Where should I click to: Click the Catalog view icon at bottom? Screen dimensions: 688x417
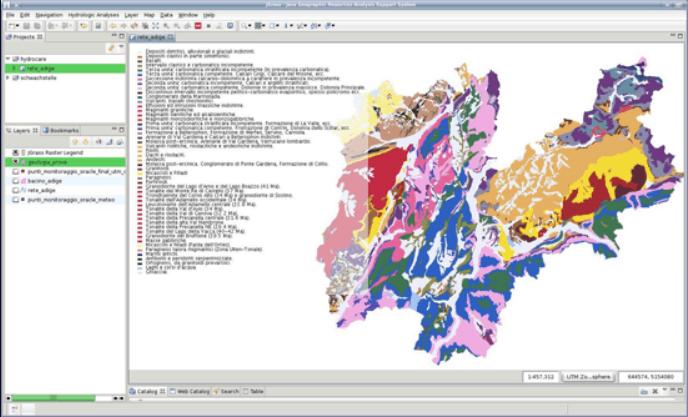coord(133,391)
